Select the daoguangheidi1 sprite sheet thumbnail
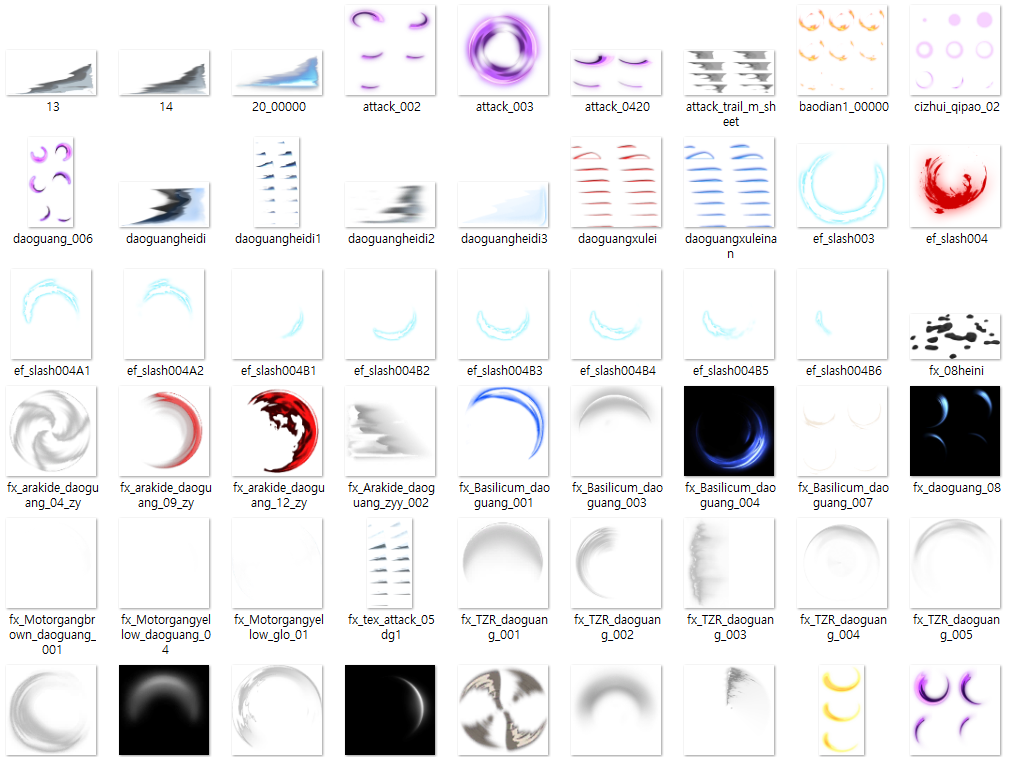1017x757 pixels. point(277,182)
